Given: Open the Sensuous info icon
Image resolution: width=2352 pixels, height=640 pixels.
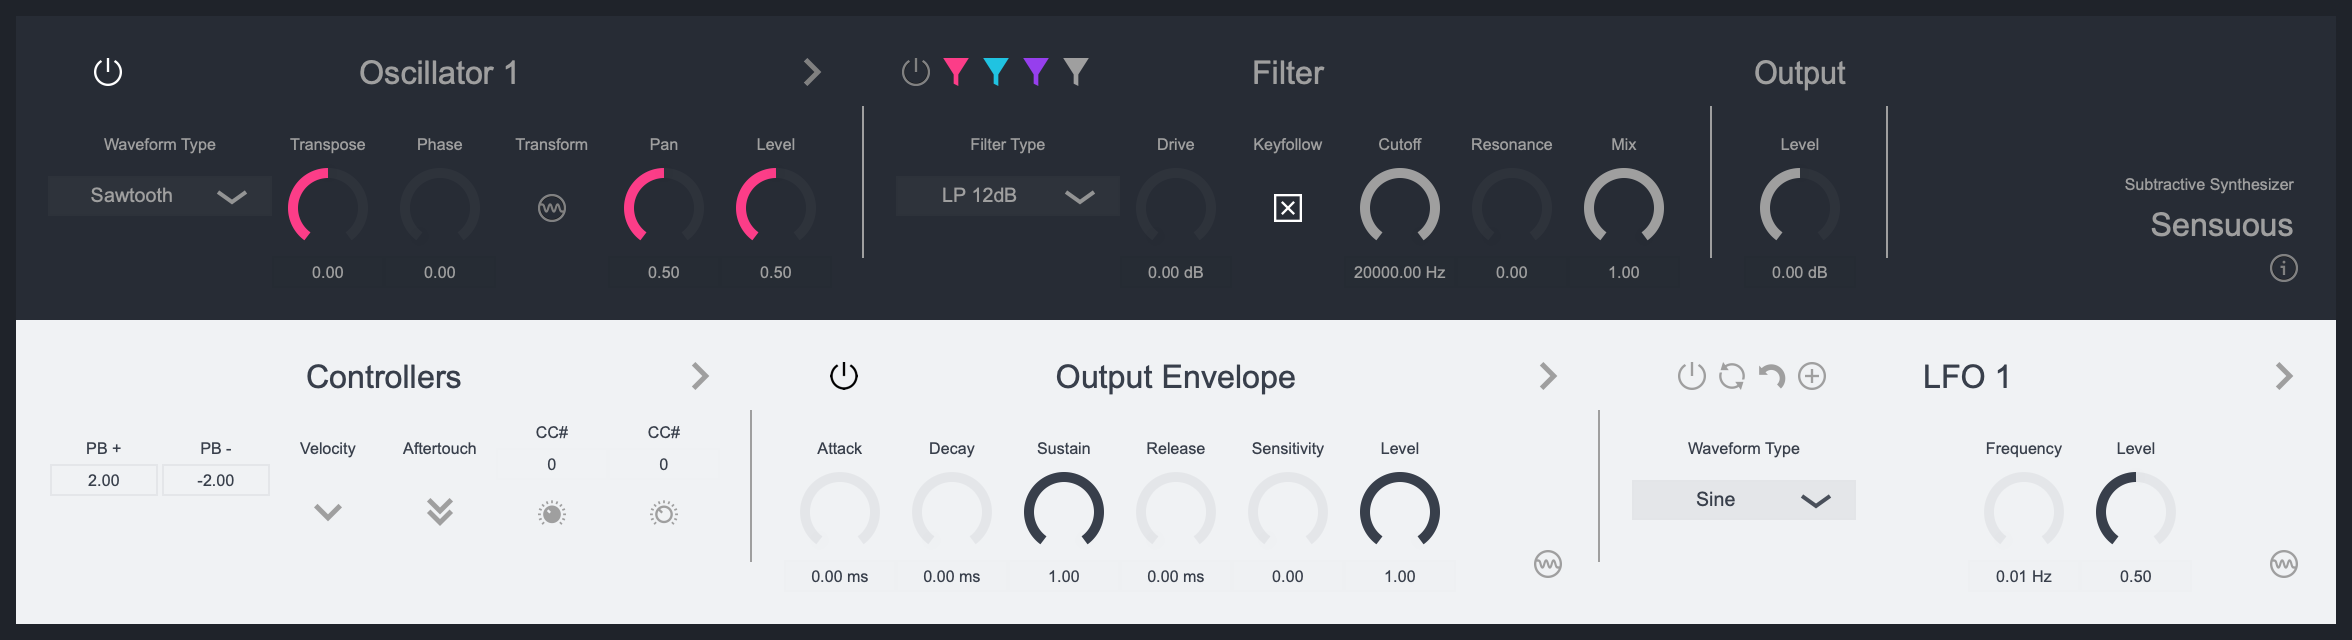Looking at the screenshot, I should pos(2284,268).
